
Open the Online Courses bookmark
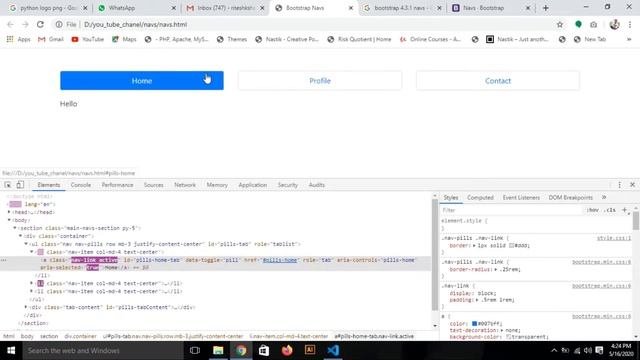point(431,39)
